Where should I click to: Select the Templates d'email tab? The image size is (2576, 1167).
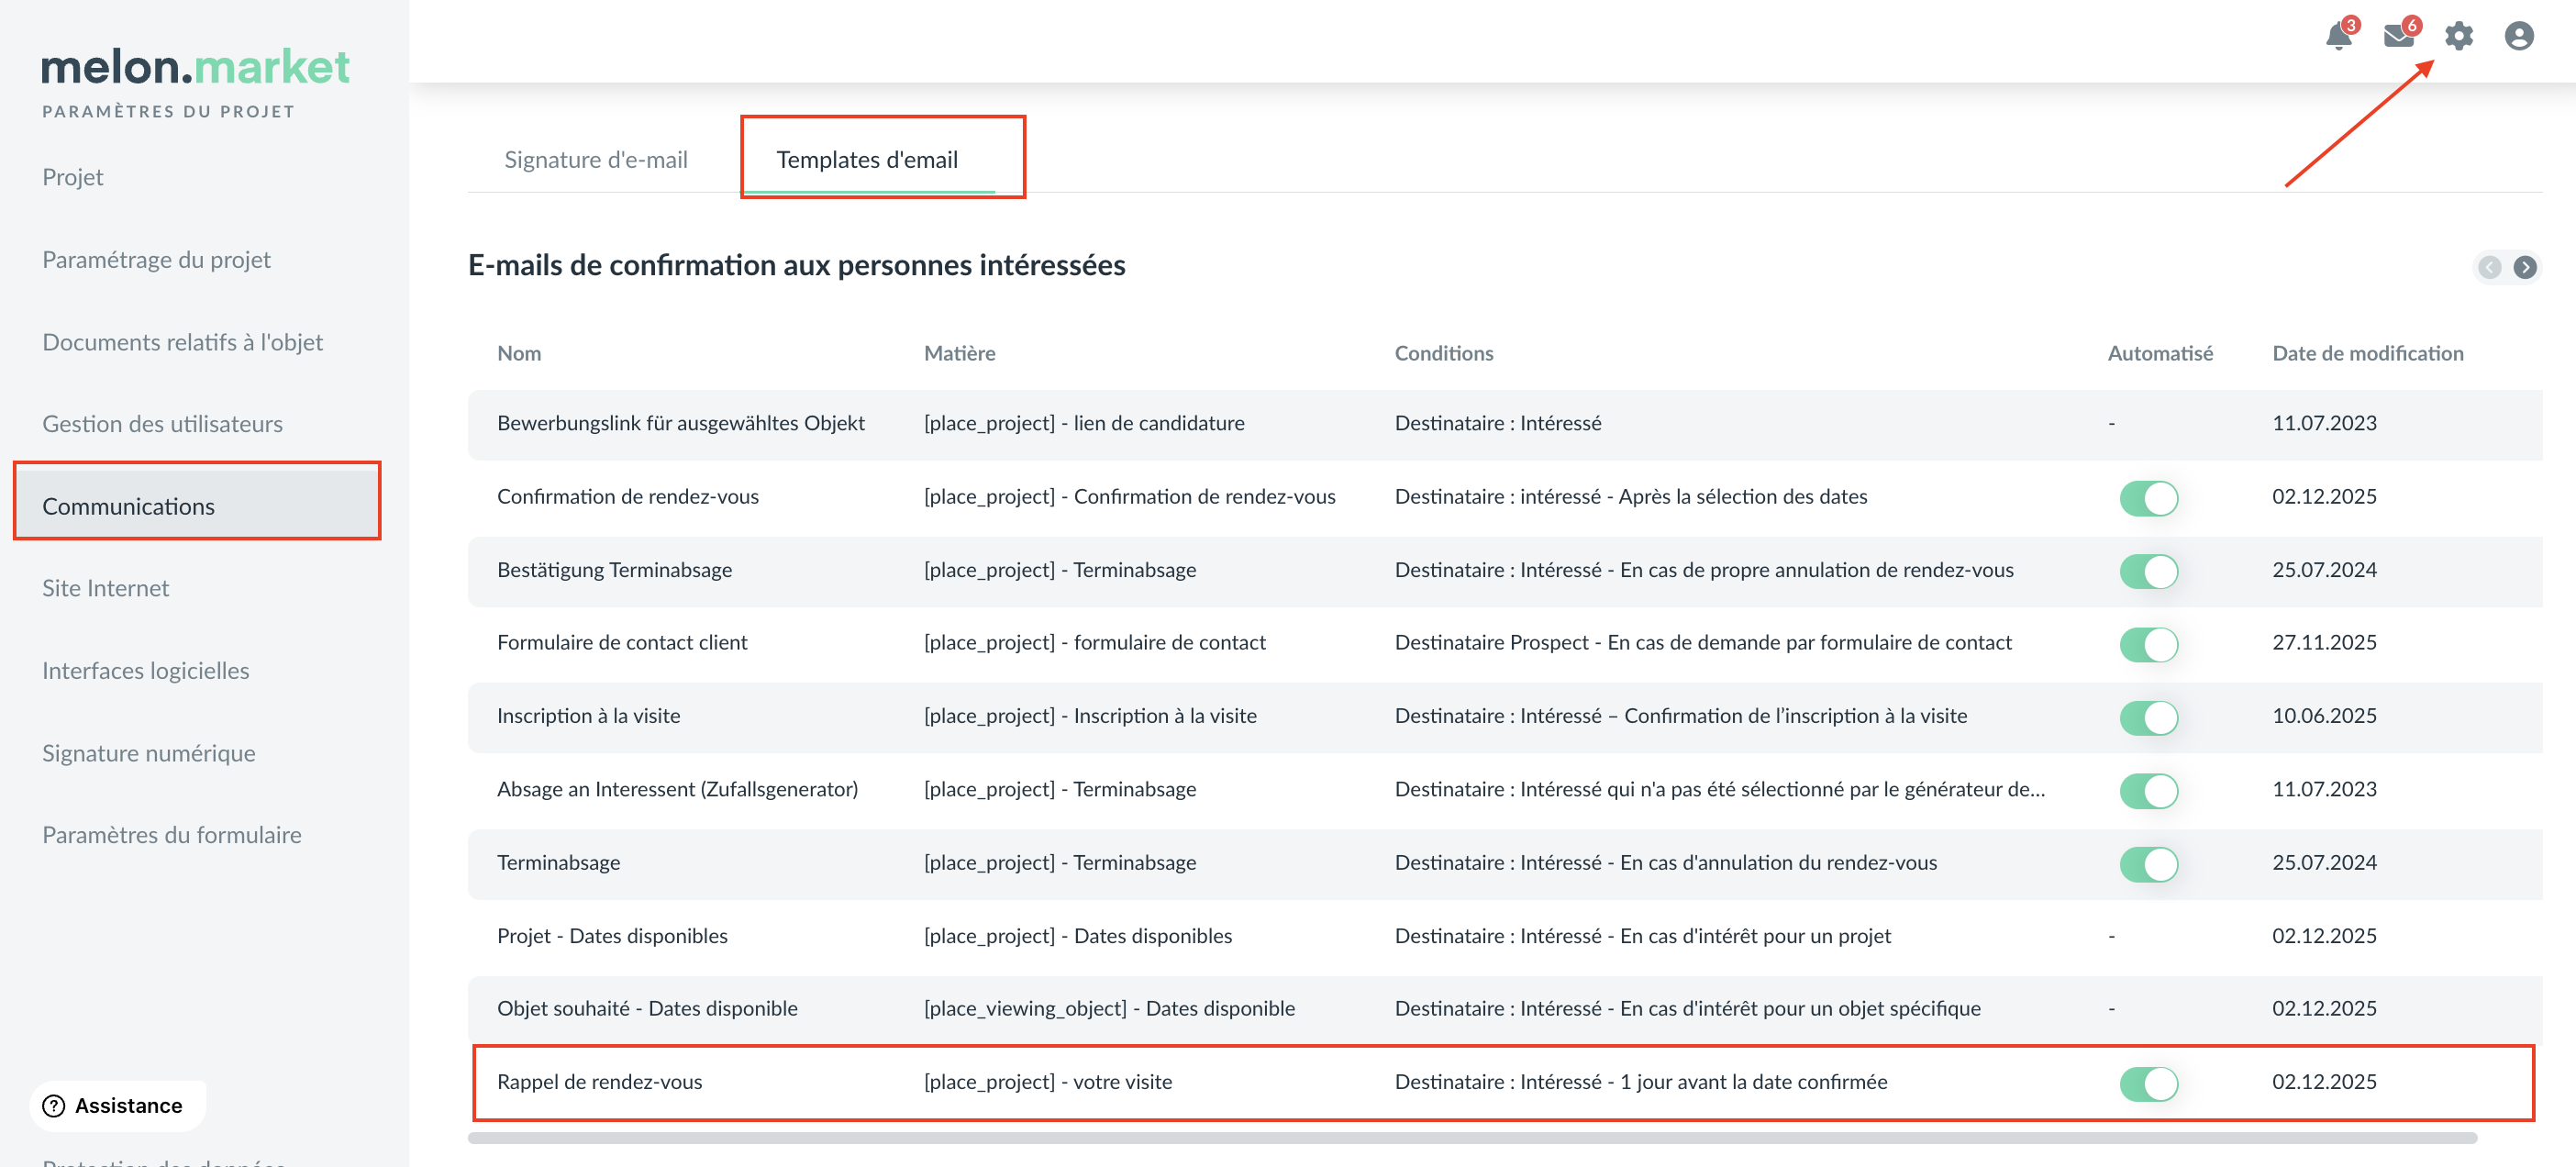[866, 160]
